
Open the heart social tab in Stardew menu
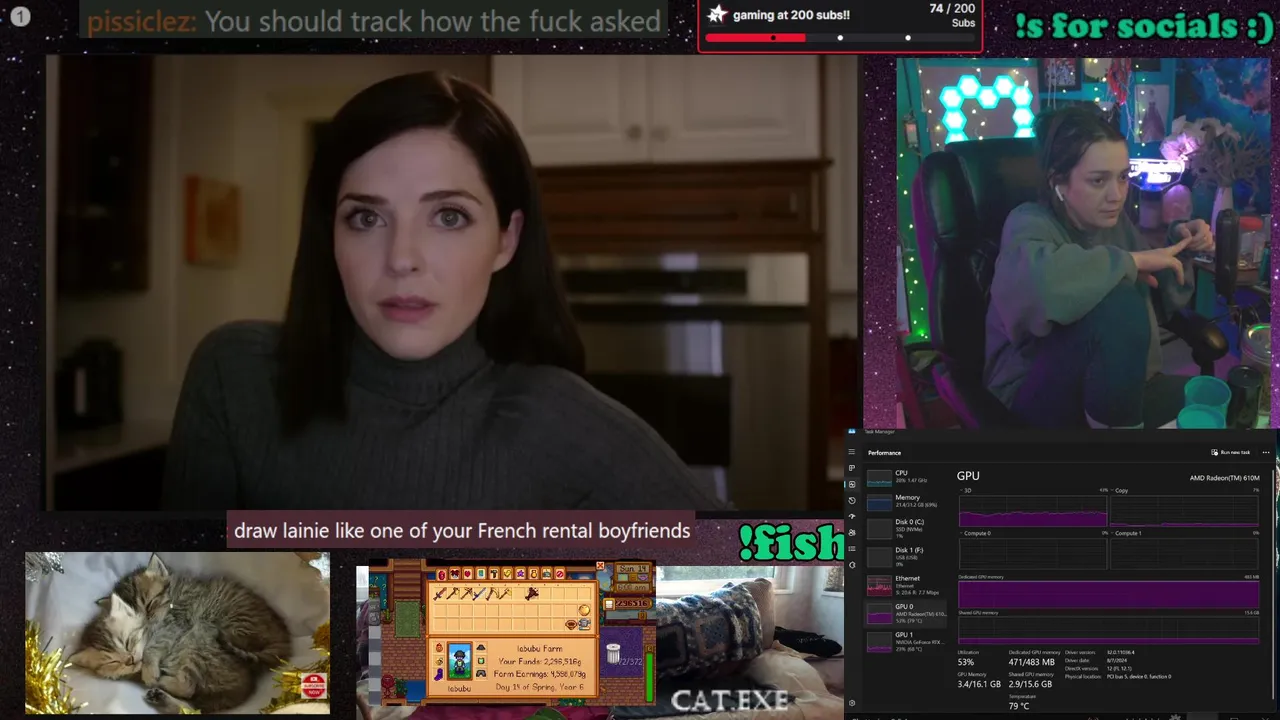[x=468, y=574]
